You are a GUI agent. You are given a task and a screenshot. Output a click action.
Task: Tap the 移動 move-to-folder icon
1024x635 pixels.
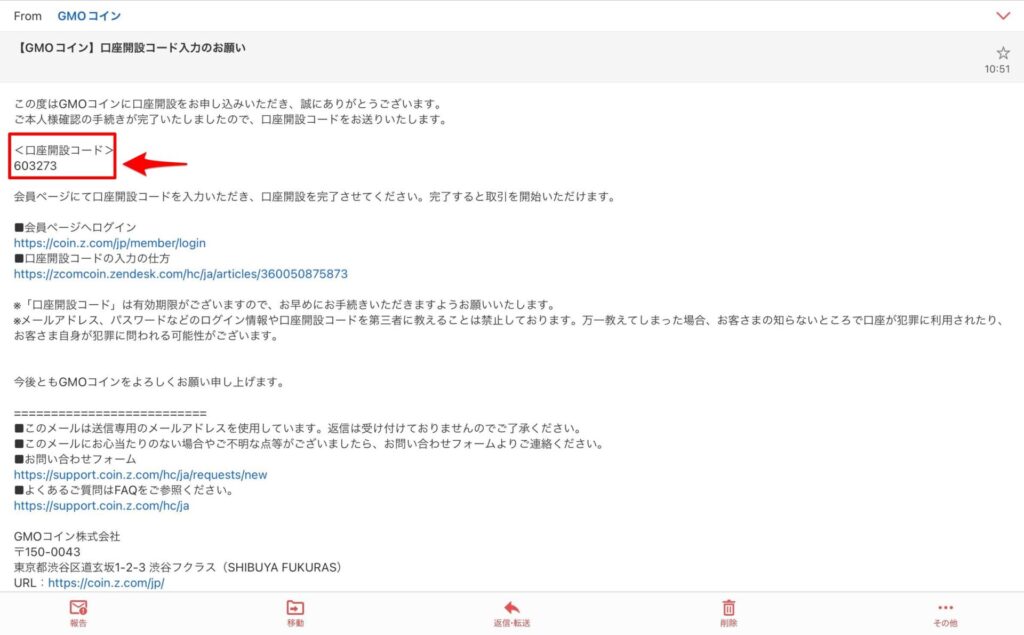click(x=295, y=613)
